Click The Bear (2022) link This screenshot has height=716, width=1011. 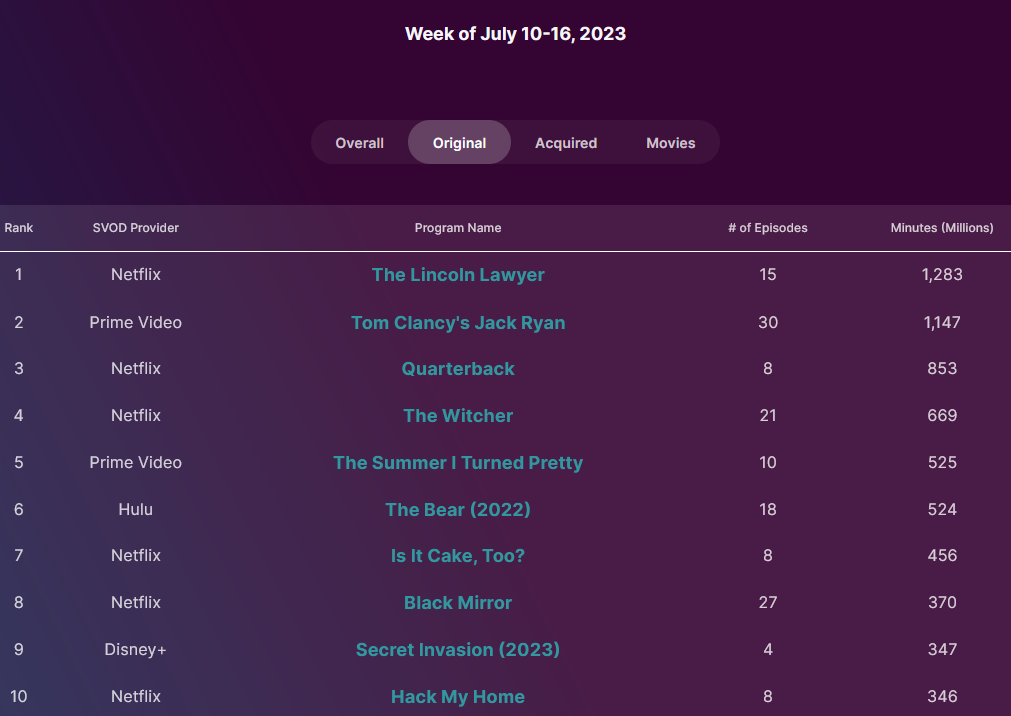[x=458, y=510]
